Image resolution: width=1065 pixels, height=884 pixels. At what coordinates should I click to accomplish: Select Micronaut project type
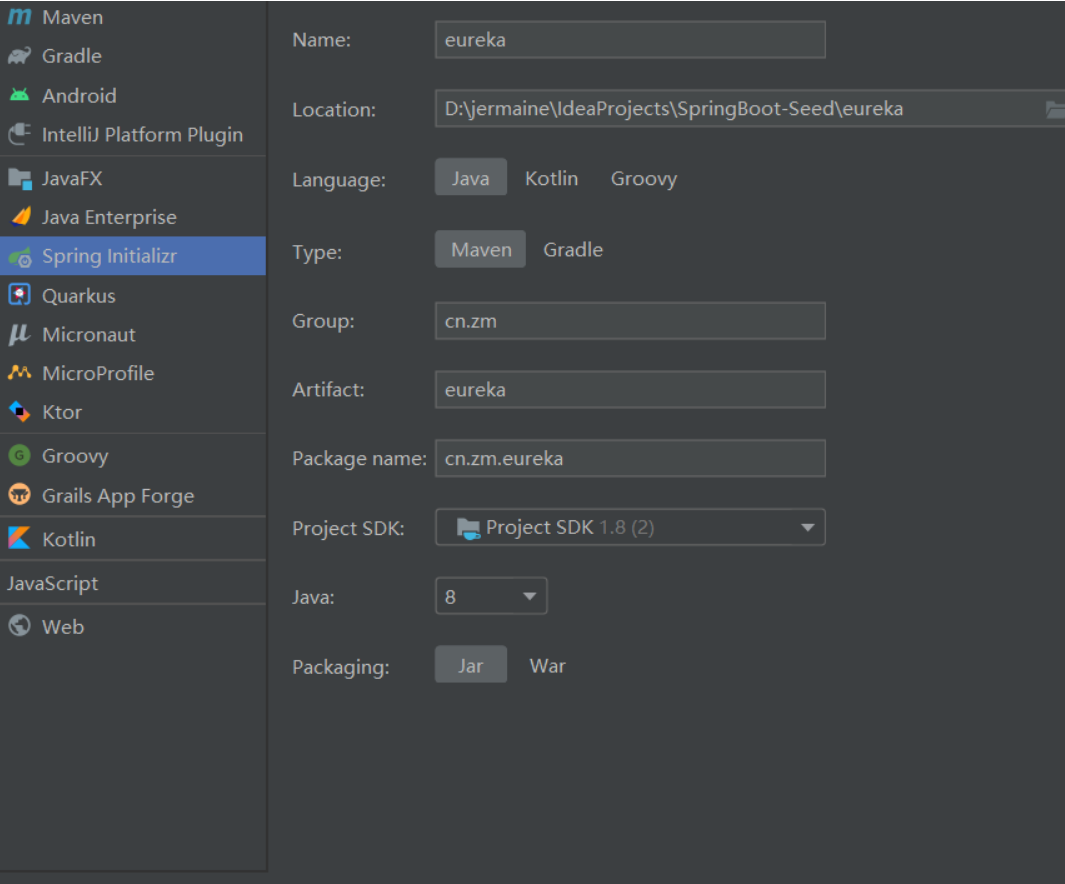point(133,334)
